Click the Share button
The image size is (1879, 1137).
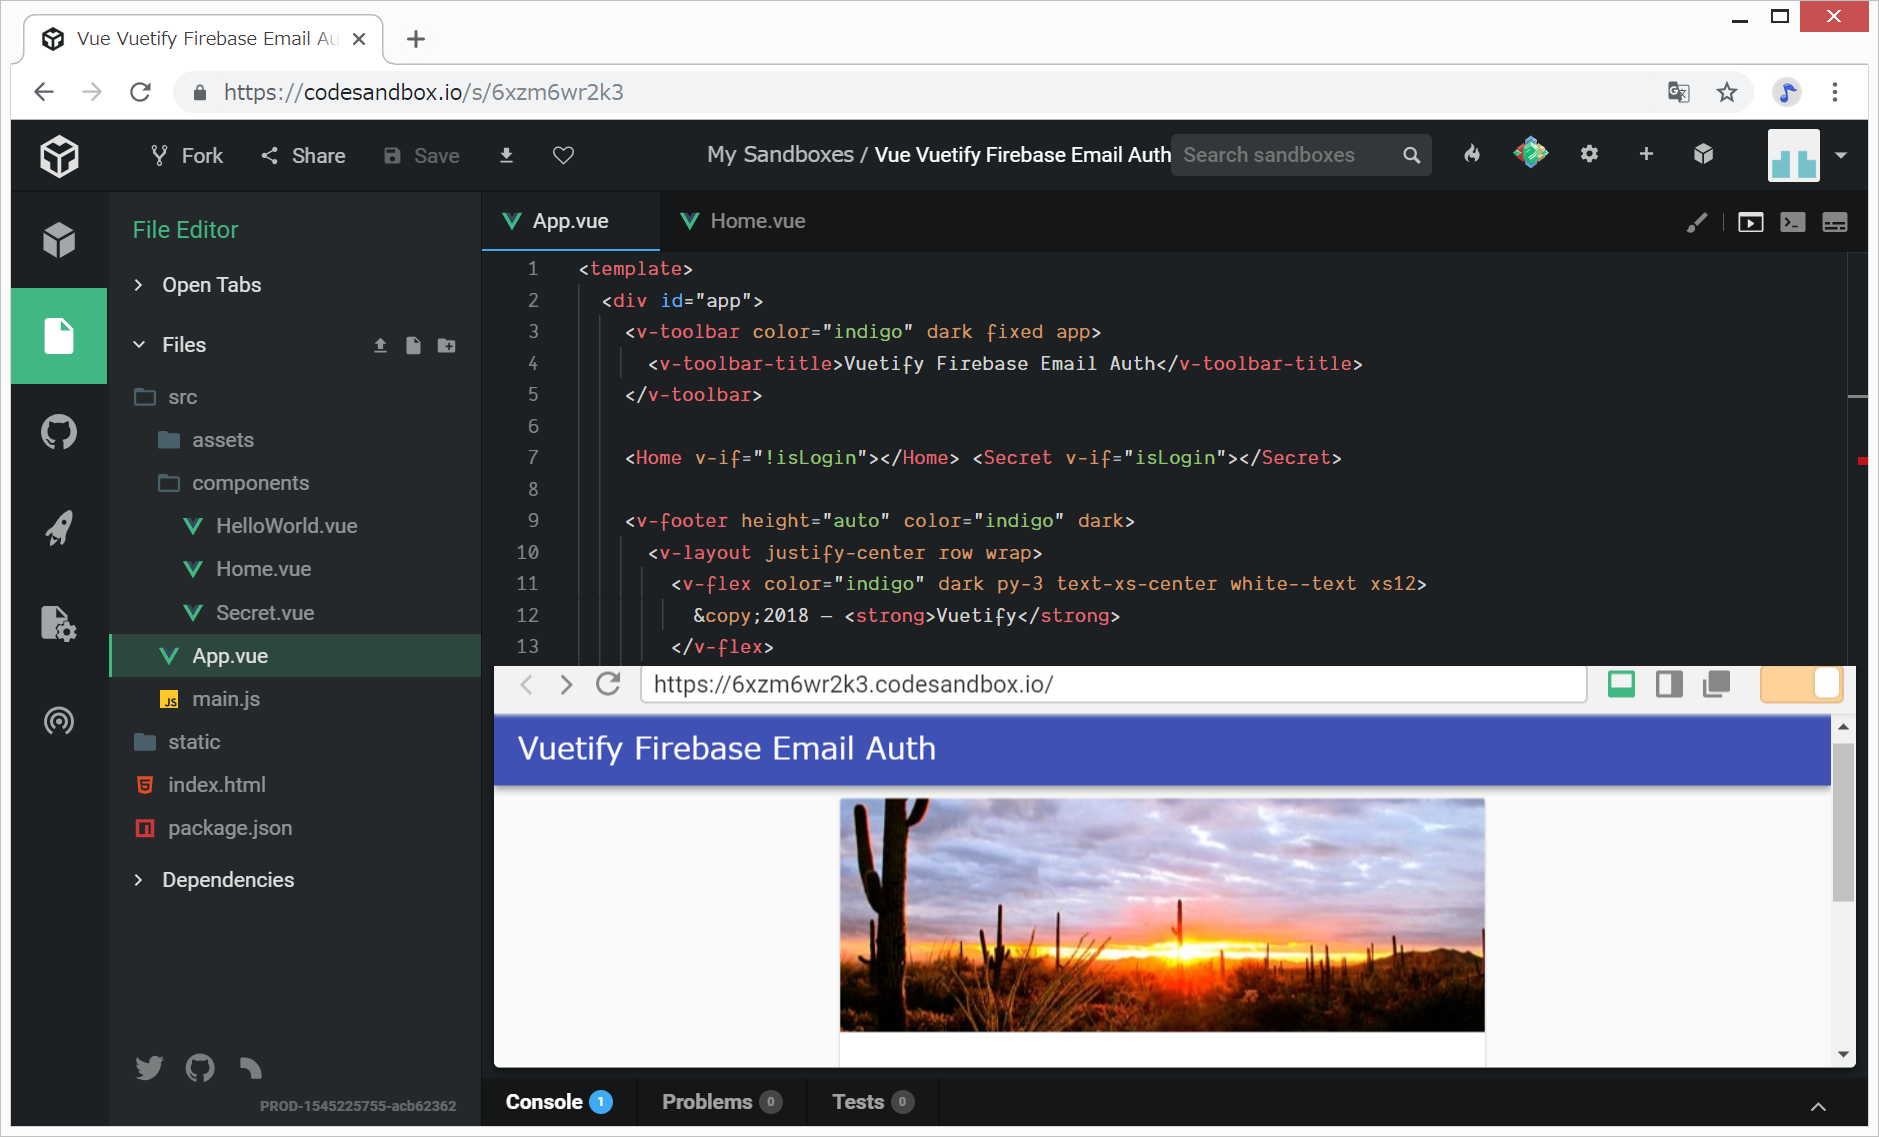[x=303, y=155]
